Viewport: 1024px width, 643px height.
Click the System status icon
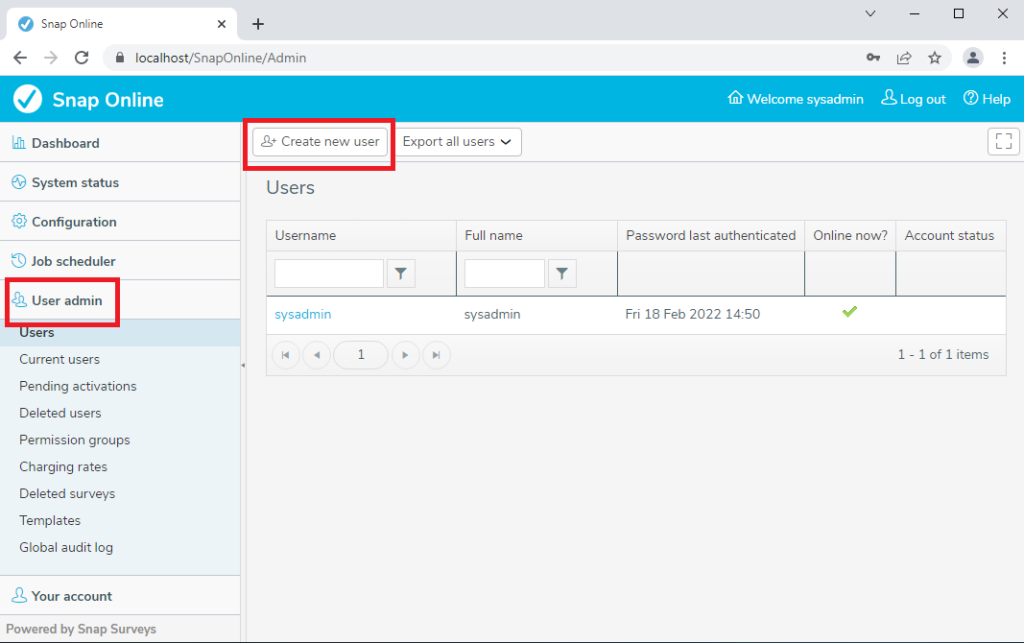tap(18, 182)
